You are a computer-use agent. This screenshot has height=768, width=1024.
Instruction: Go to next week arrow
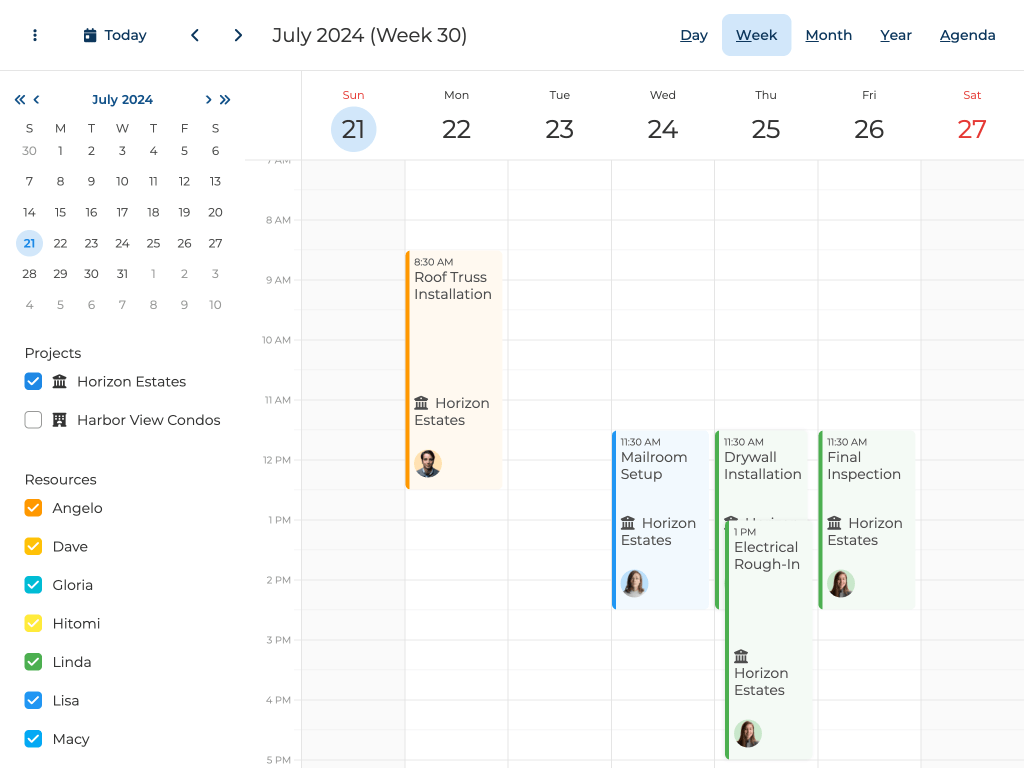[x=238, y=35]
